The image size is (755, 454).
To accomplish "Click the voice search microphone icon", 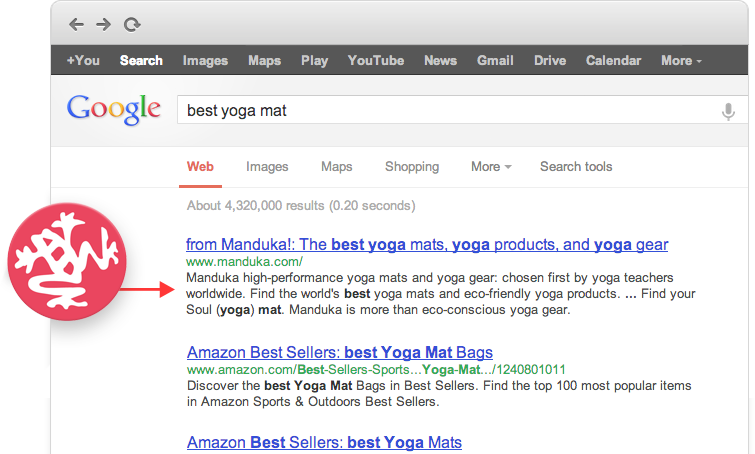I will point(728,111).
